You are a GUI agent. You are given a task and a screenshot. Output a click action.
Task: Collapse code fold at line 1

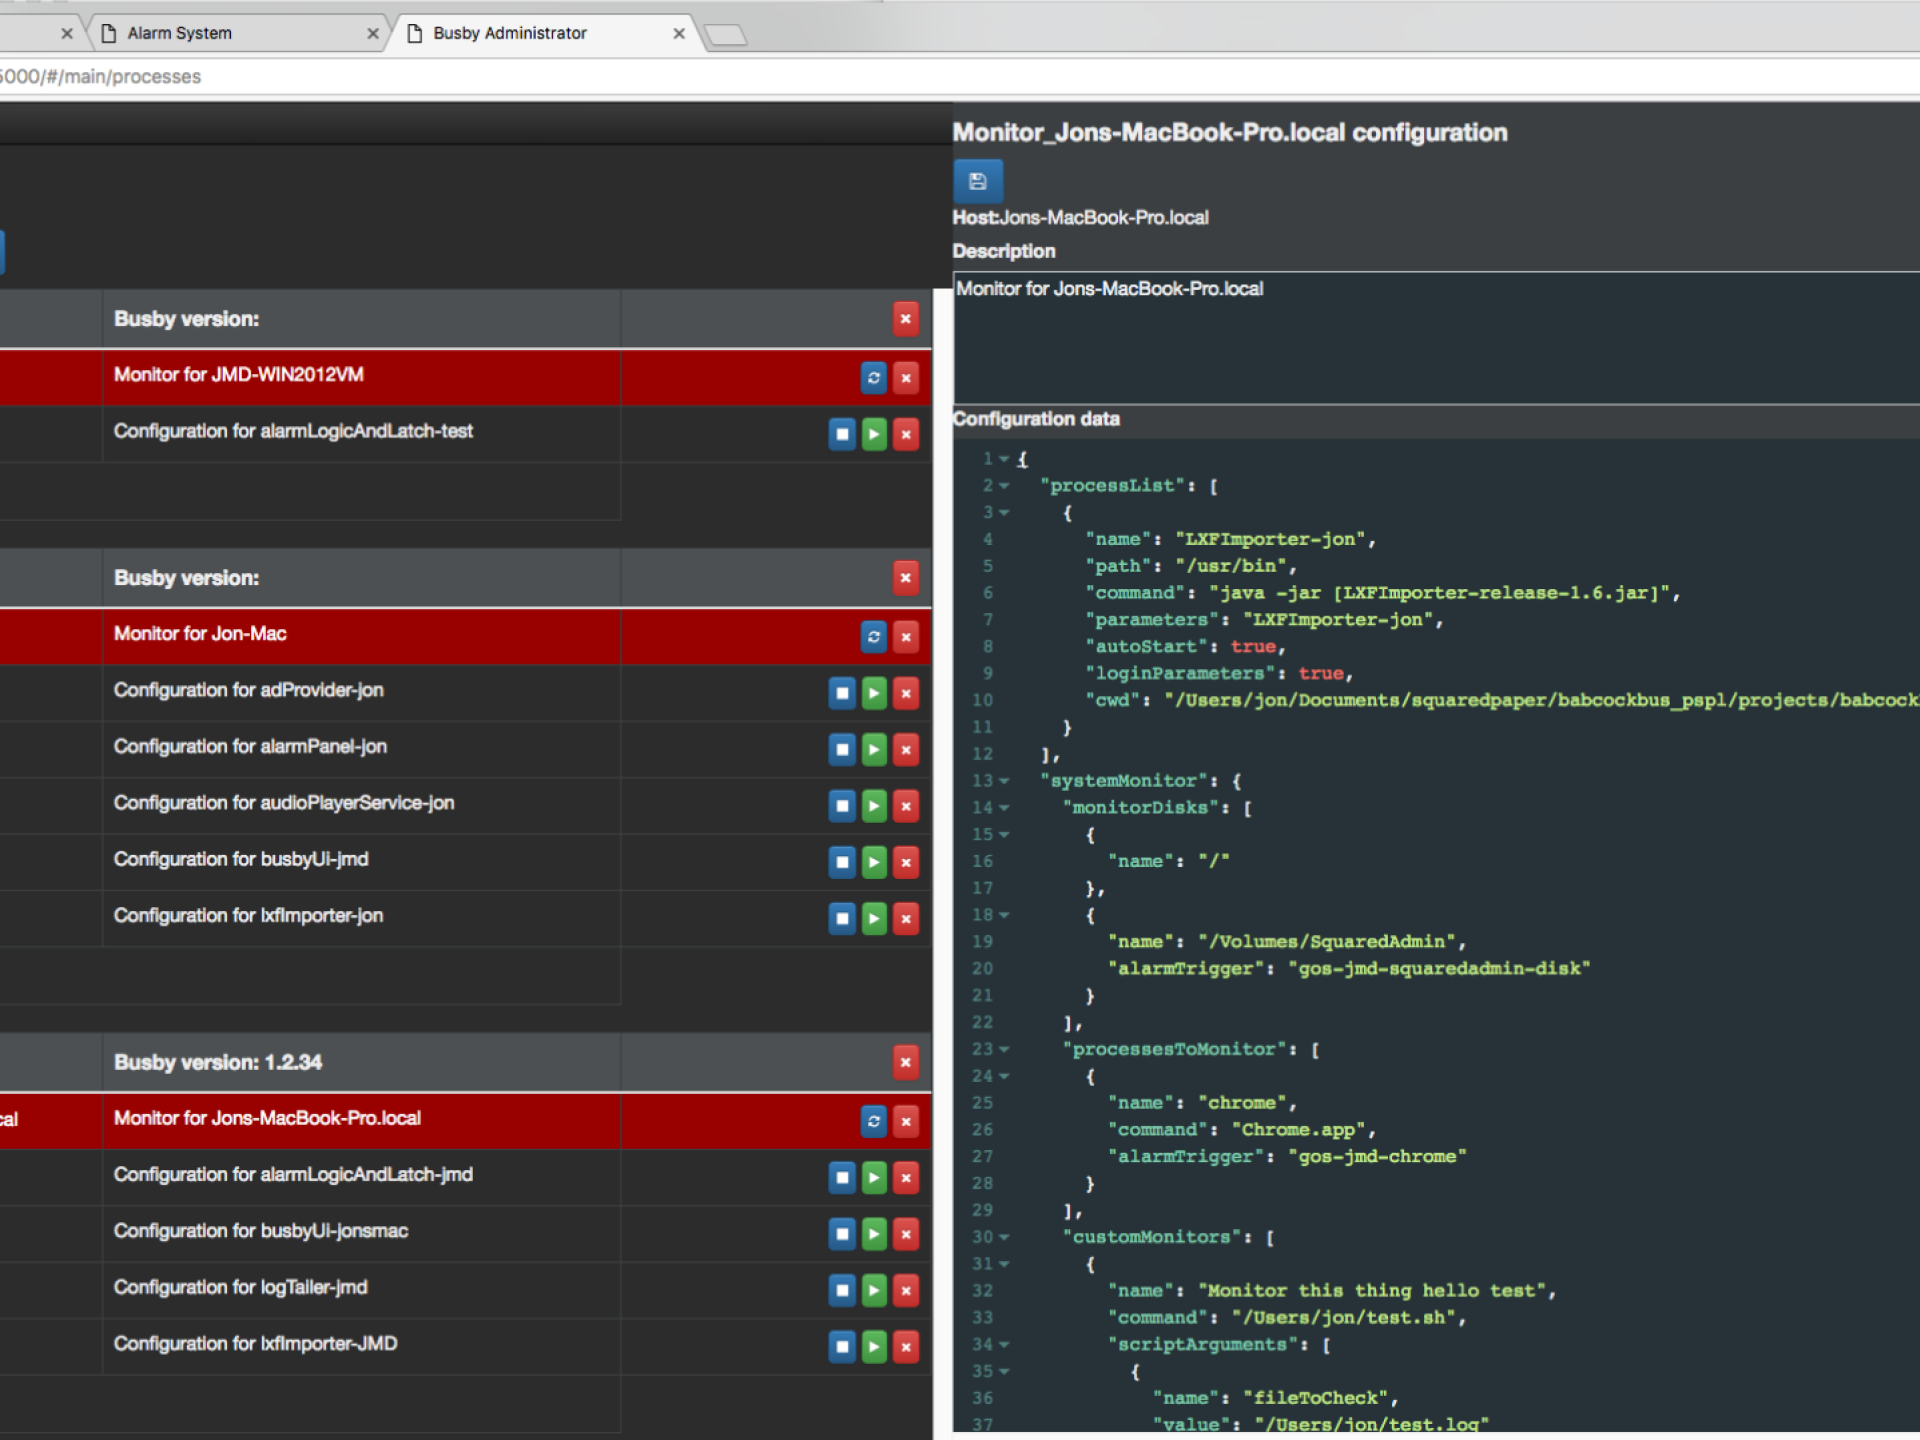tap(1004, 459)
